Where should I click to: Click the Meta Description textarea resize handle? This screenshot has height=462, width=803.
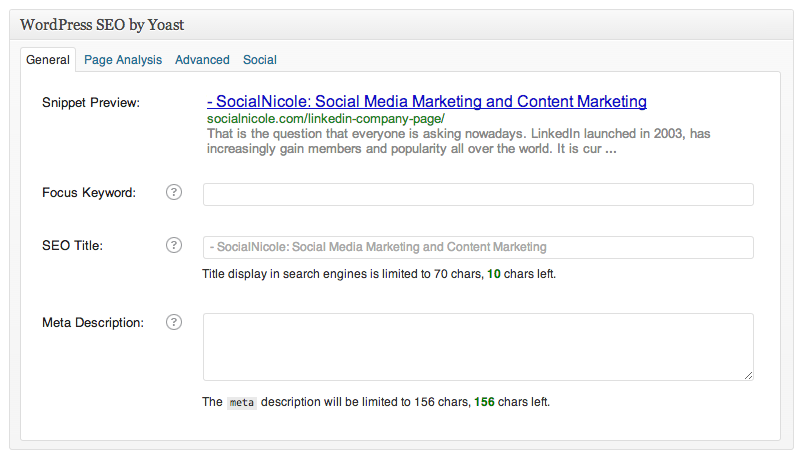click(748, 375)
